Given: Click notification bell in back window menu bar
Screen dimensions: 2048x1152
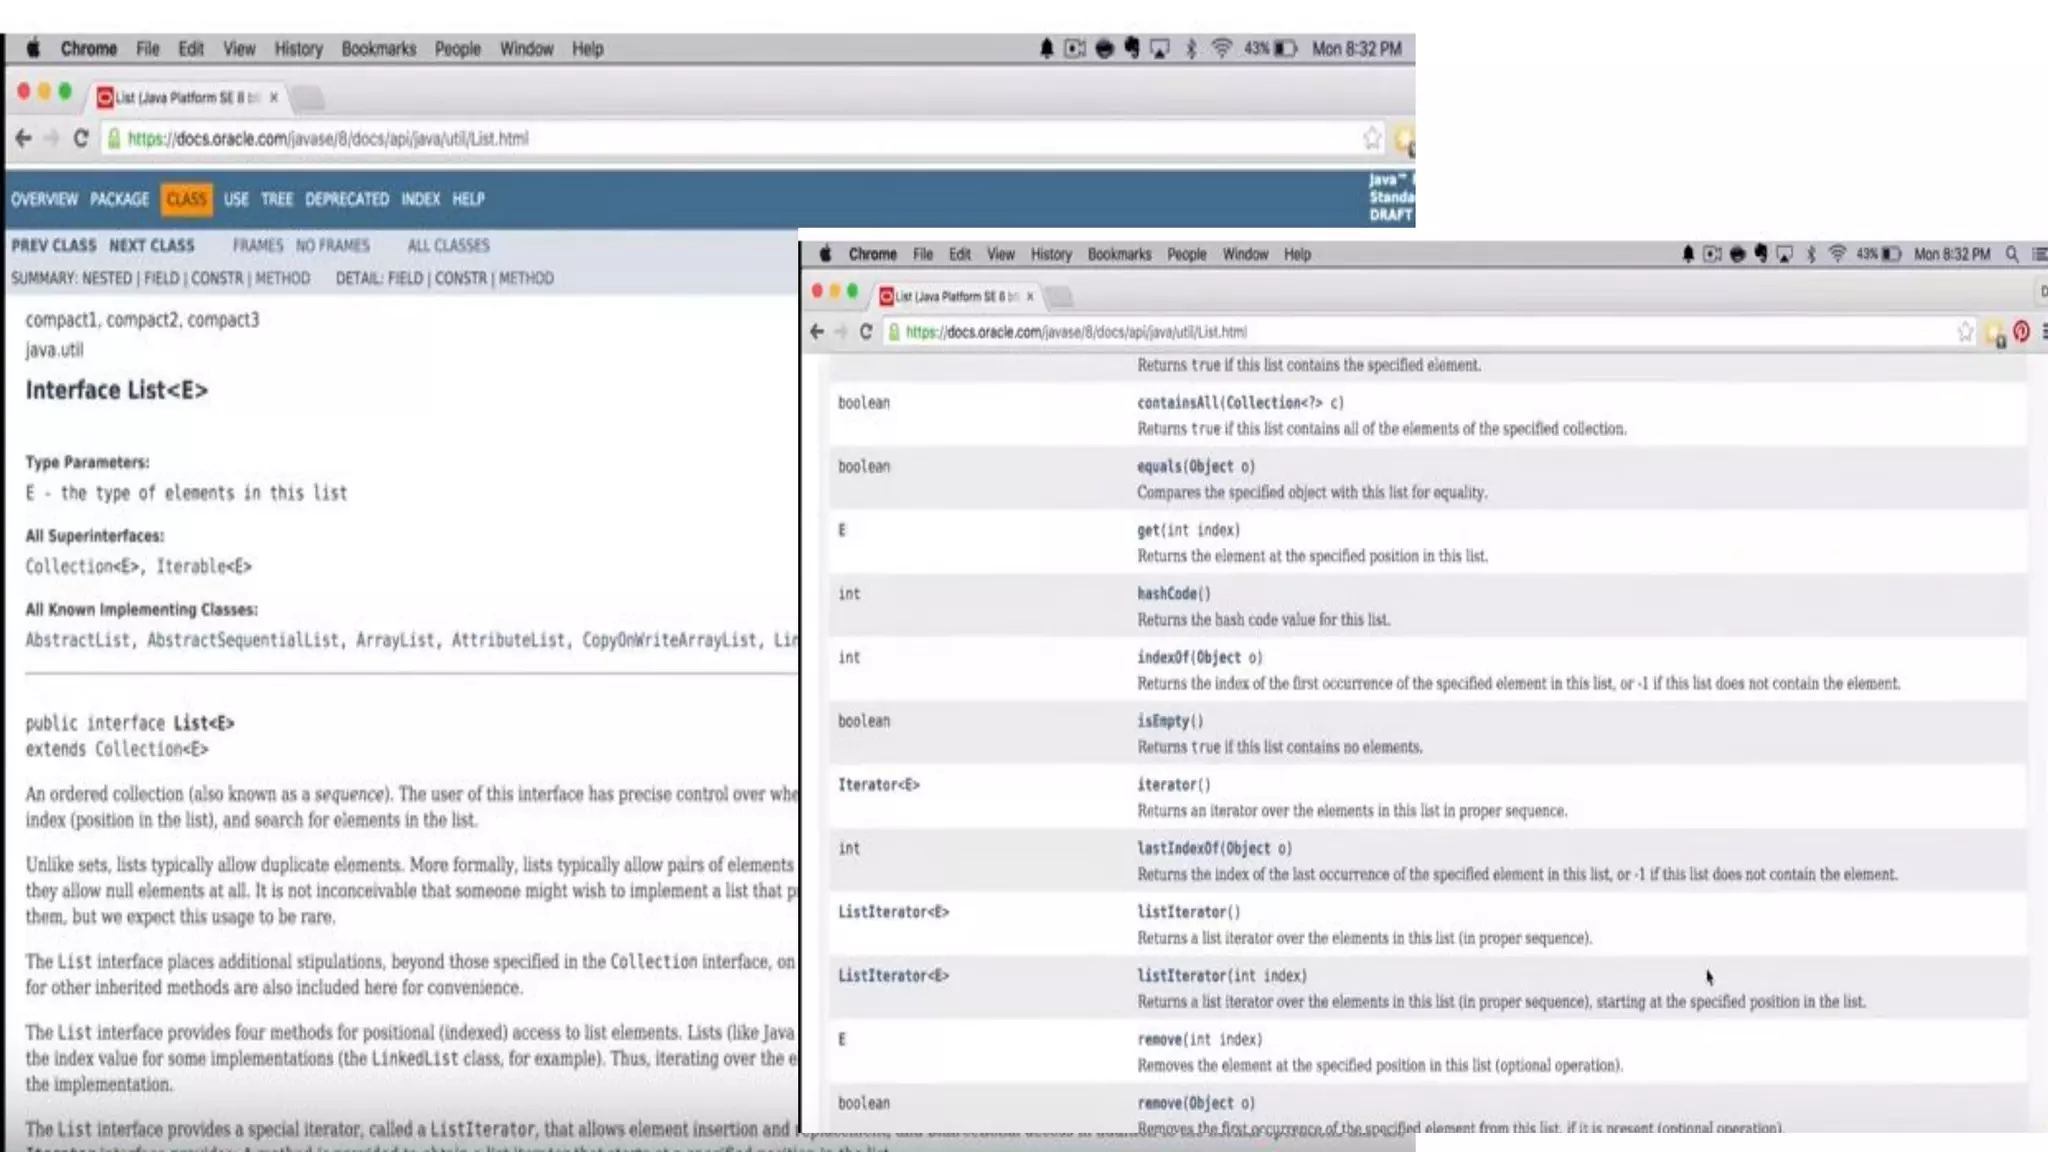Looking at the screenshot, I should click(1046, 48).
